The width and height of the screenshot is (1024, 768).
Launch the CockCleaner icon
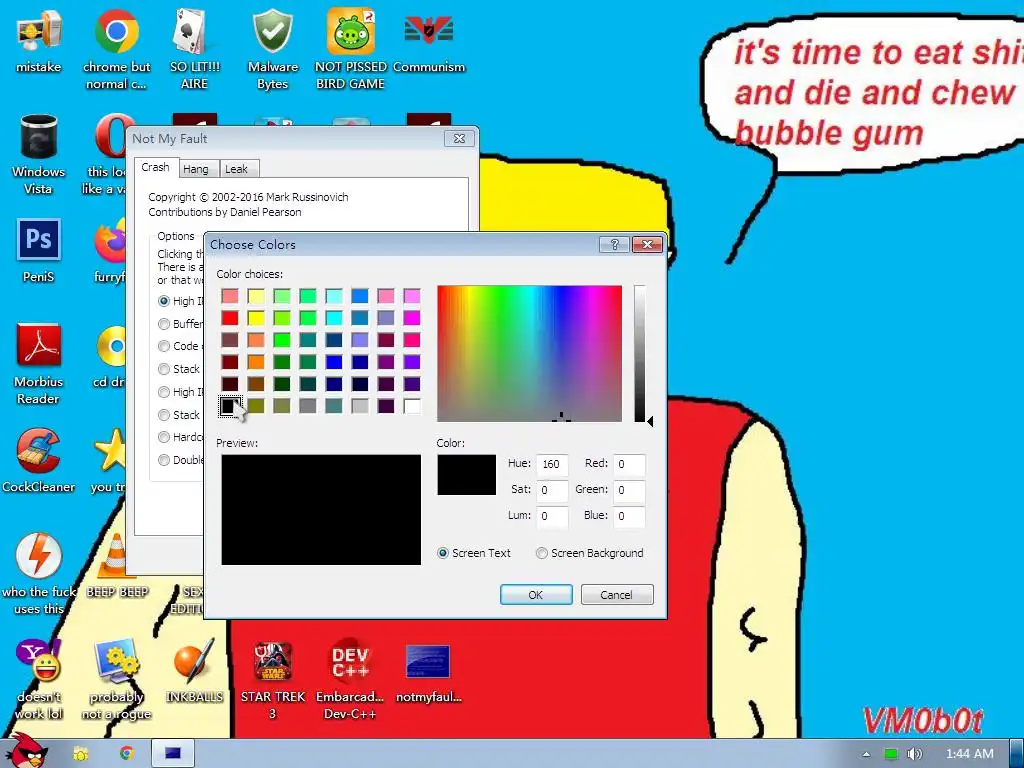[x=39, y=460]
